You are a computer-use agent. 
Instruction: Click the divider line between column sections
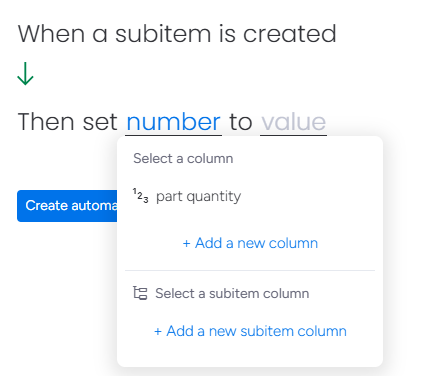(x=250, y=271)
